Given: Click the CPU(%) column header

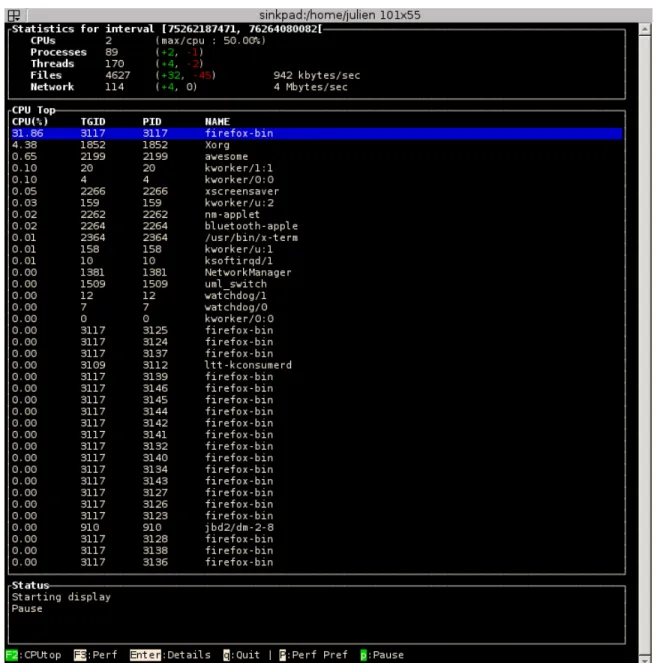Looking at the screenshot, I should (30, 122).
